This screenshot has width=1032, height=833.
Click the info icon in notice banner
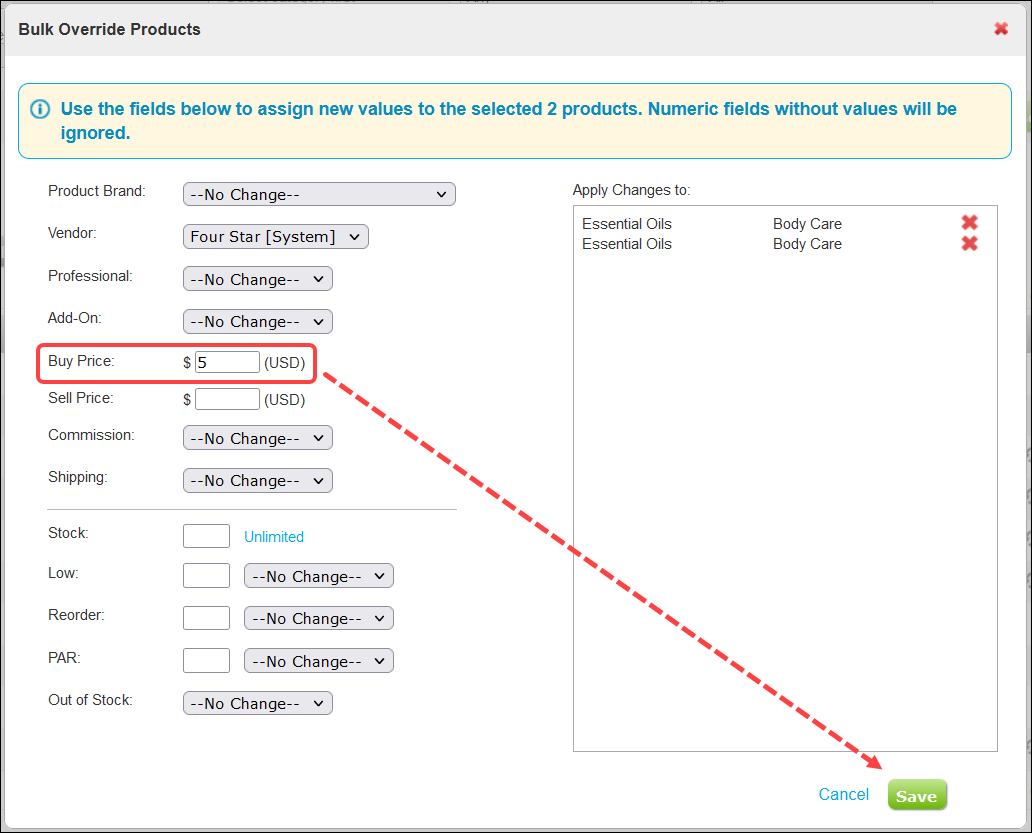[40, 109]
